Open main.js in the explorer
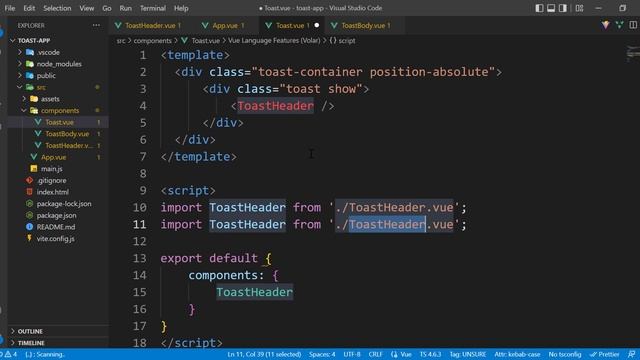The image size is (640, 360). coord(58,169)
